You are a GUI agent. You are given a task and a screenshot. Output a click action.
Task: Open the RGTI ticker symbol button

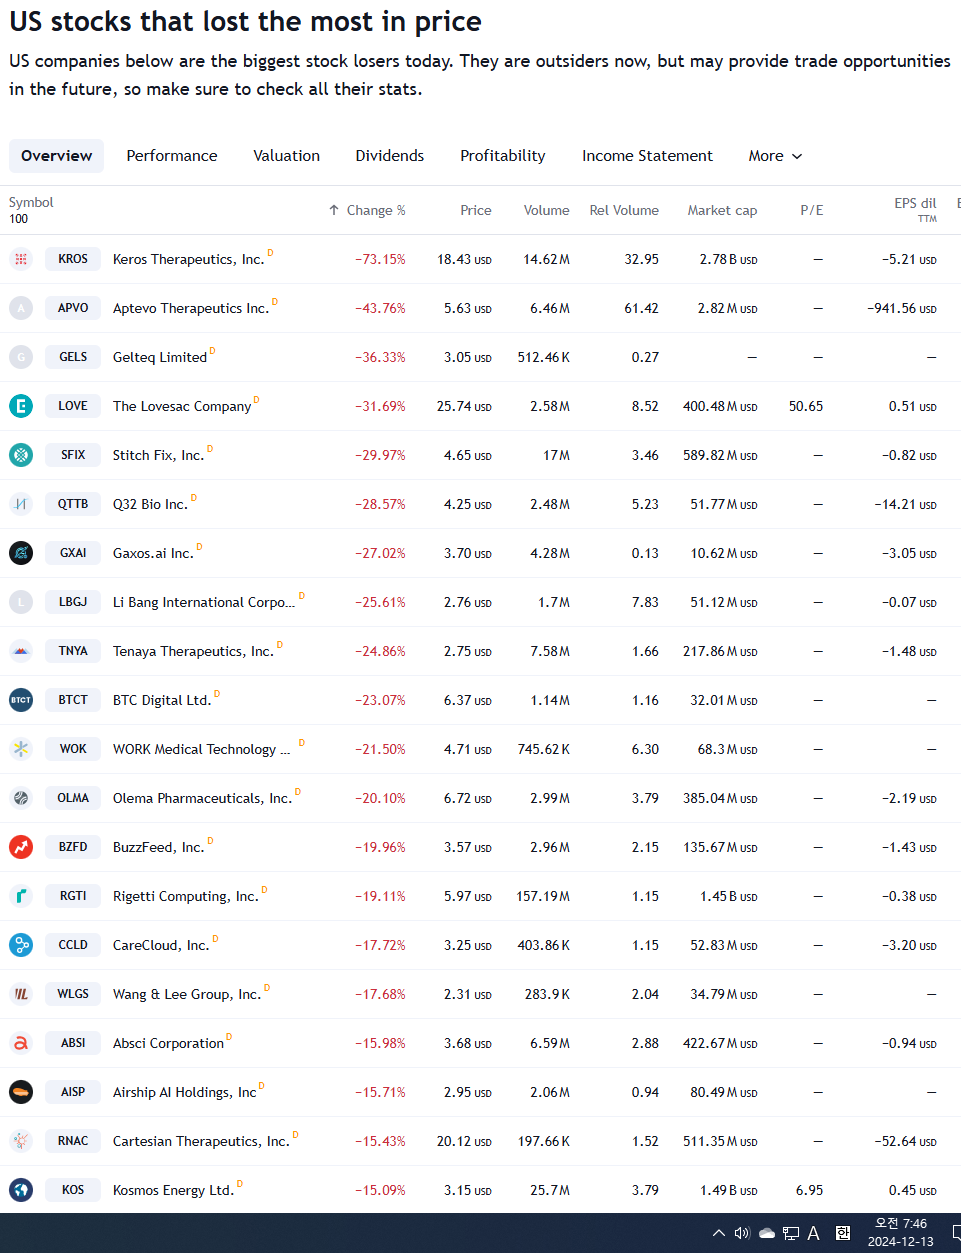(x=73, y=896)
